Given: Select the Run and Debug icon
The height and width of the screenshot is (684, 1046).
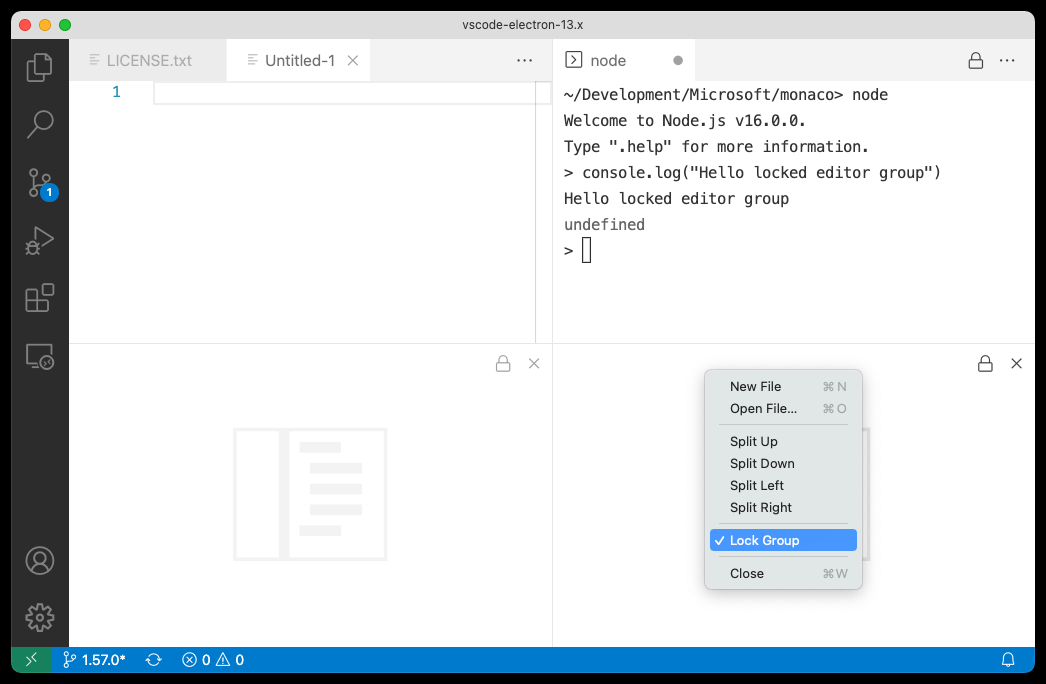Looking at the screenshot, I should (40, 240).
